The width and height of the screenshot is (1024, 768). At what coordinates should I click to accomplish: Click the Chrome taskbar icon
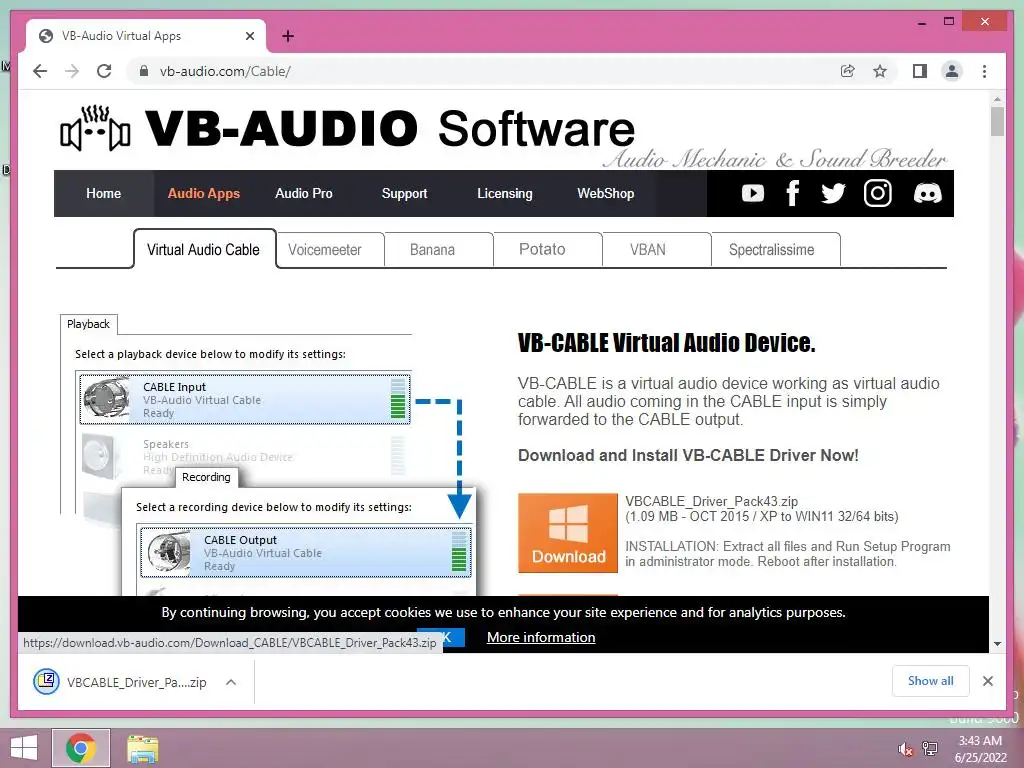81,748
